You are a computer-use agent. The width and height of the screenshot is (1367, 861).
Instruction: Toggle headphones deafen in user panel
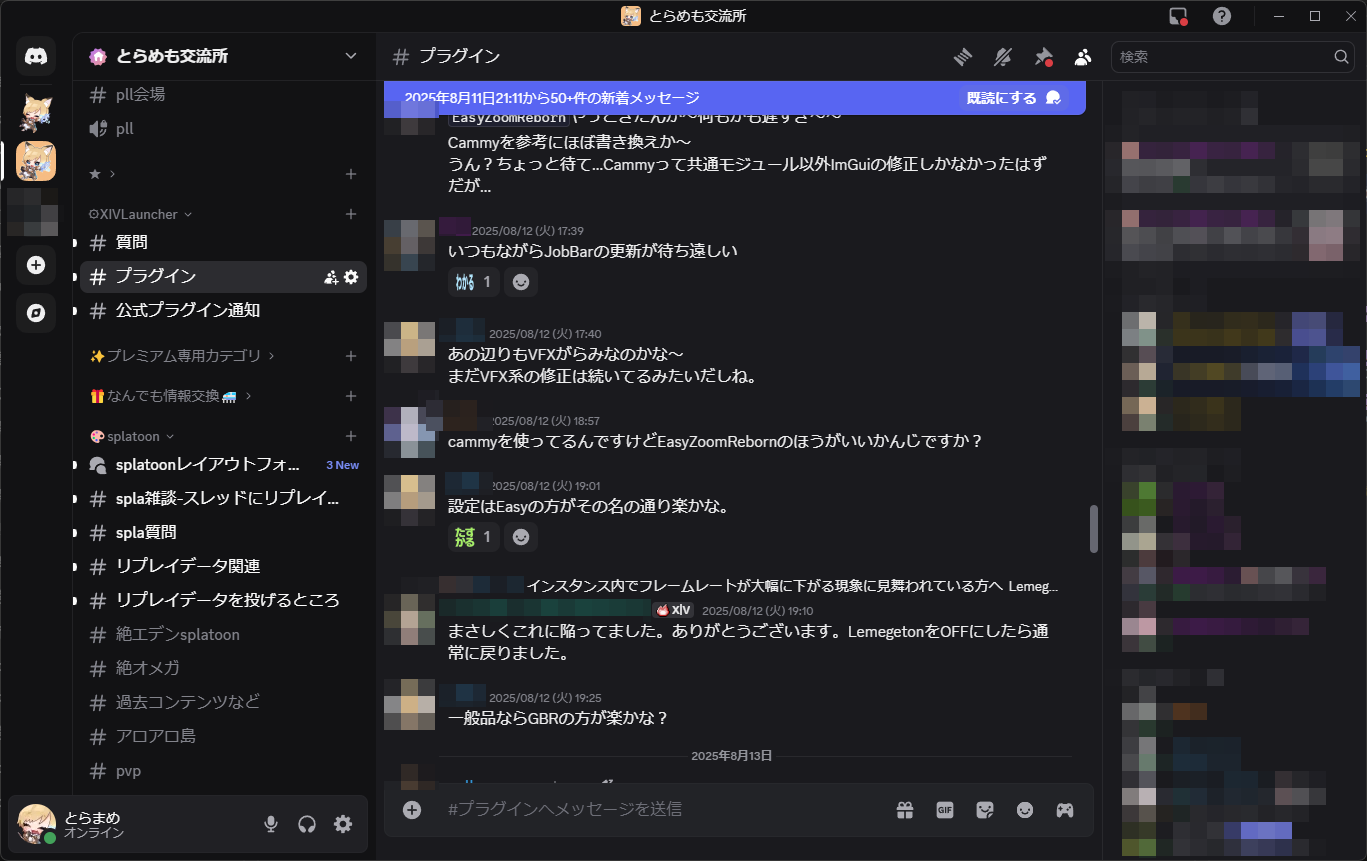[307, 824]
